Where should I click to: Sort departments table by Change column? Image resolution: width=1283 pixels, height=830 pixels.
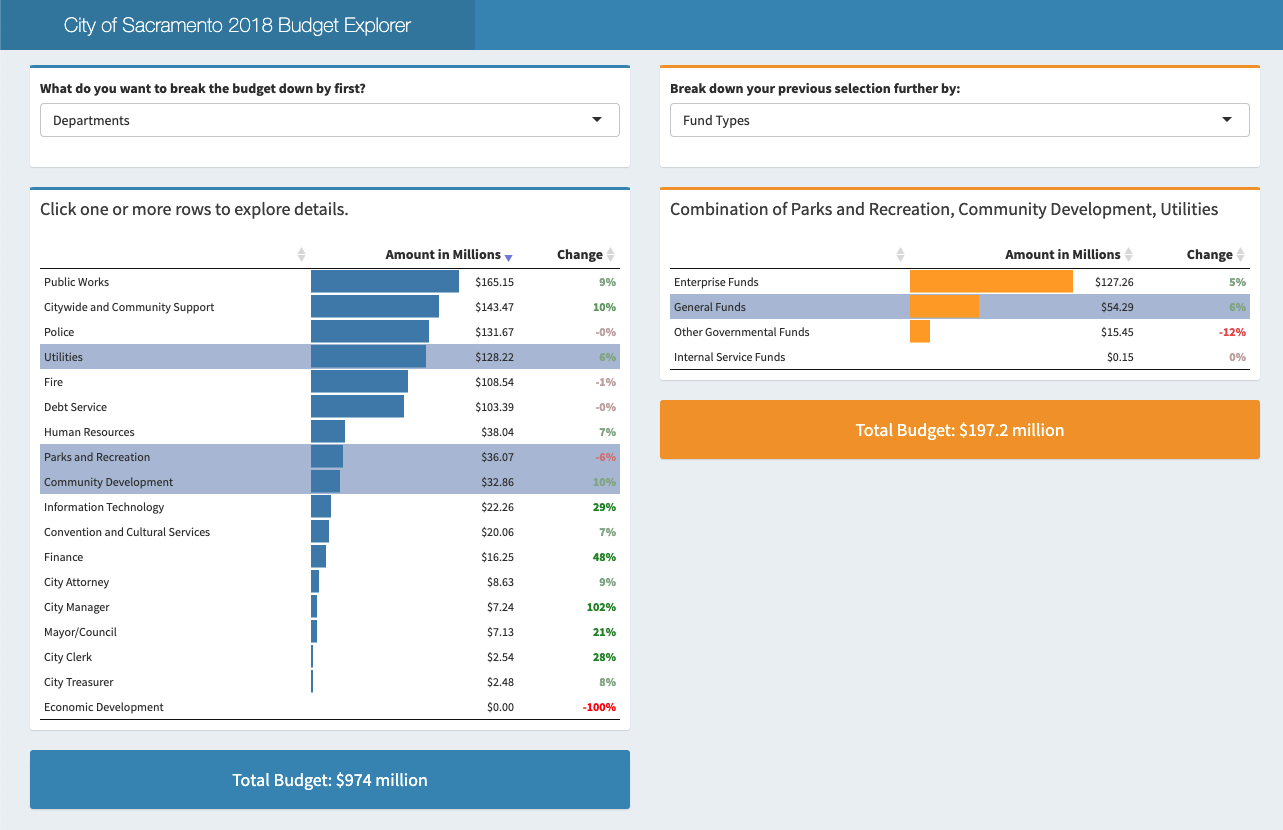[x=586, y=255]
